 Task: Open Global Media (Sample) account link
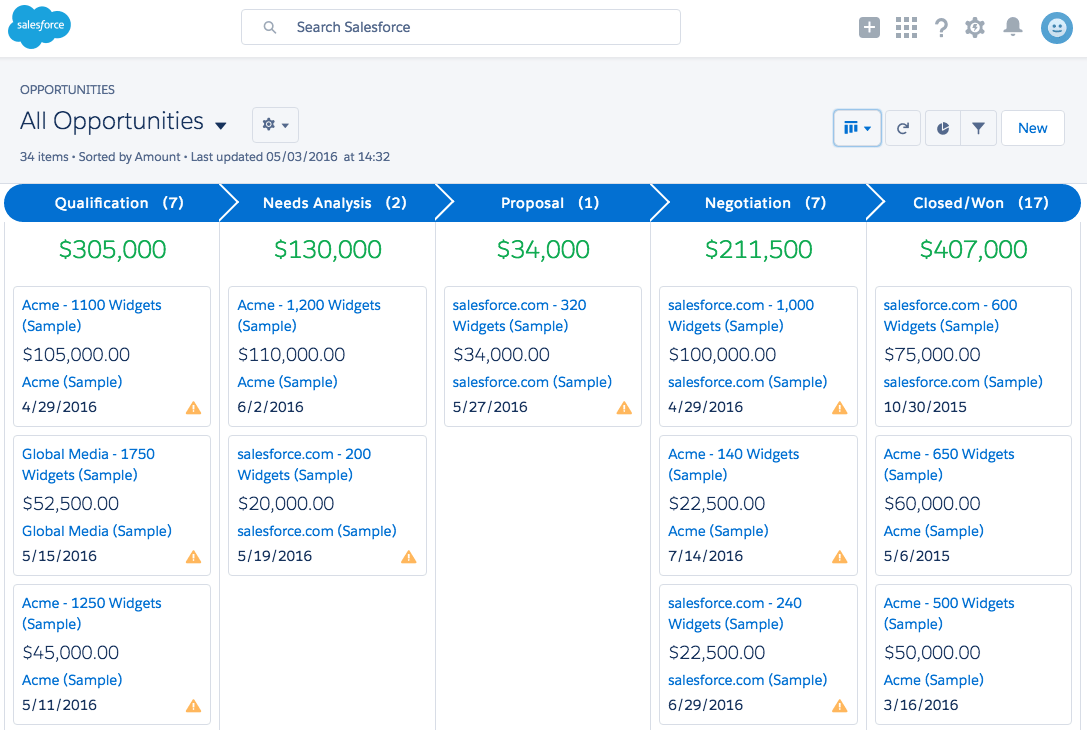tap(96, 531)
